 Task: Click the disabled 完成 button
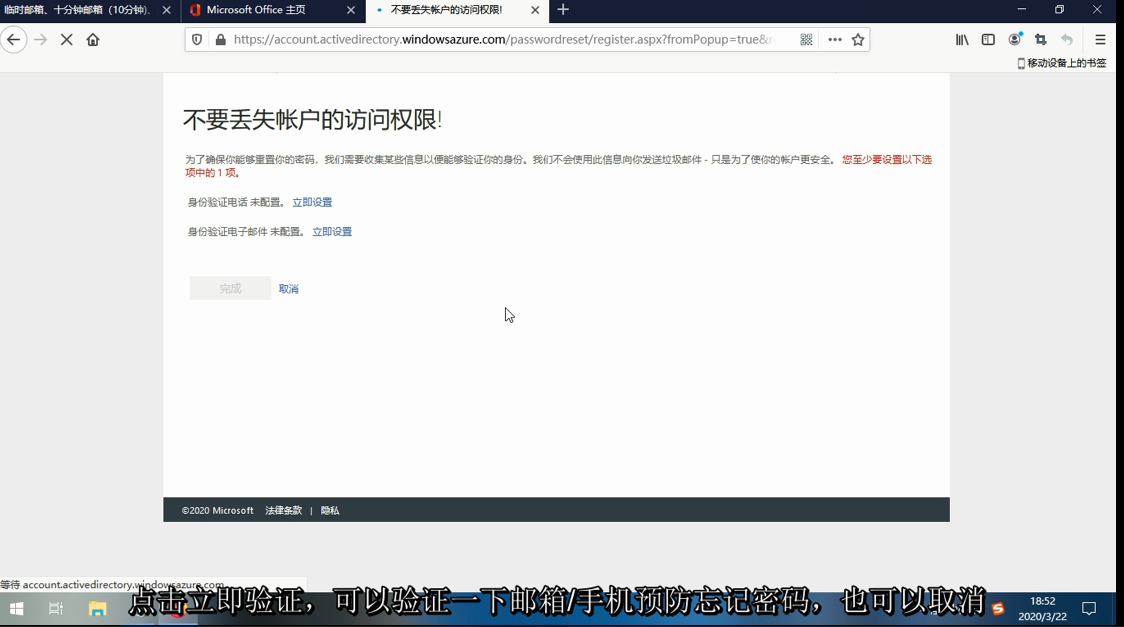[230, 288]
